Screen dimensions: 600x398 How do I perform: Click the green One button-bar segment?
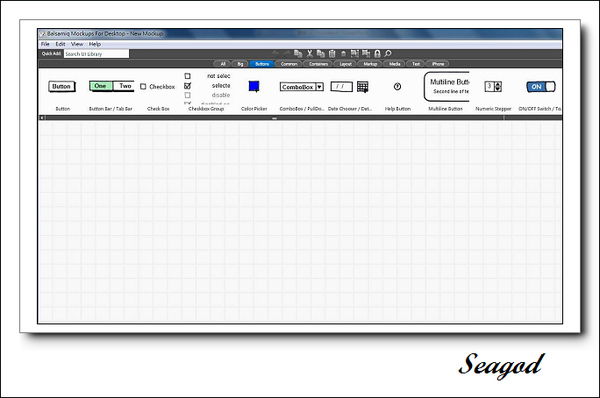101,86
